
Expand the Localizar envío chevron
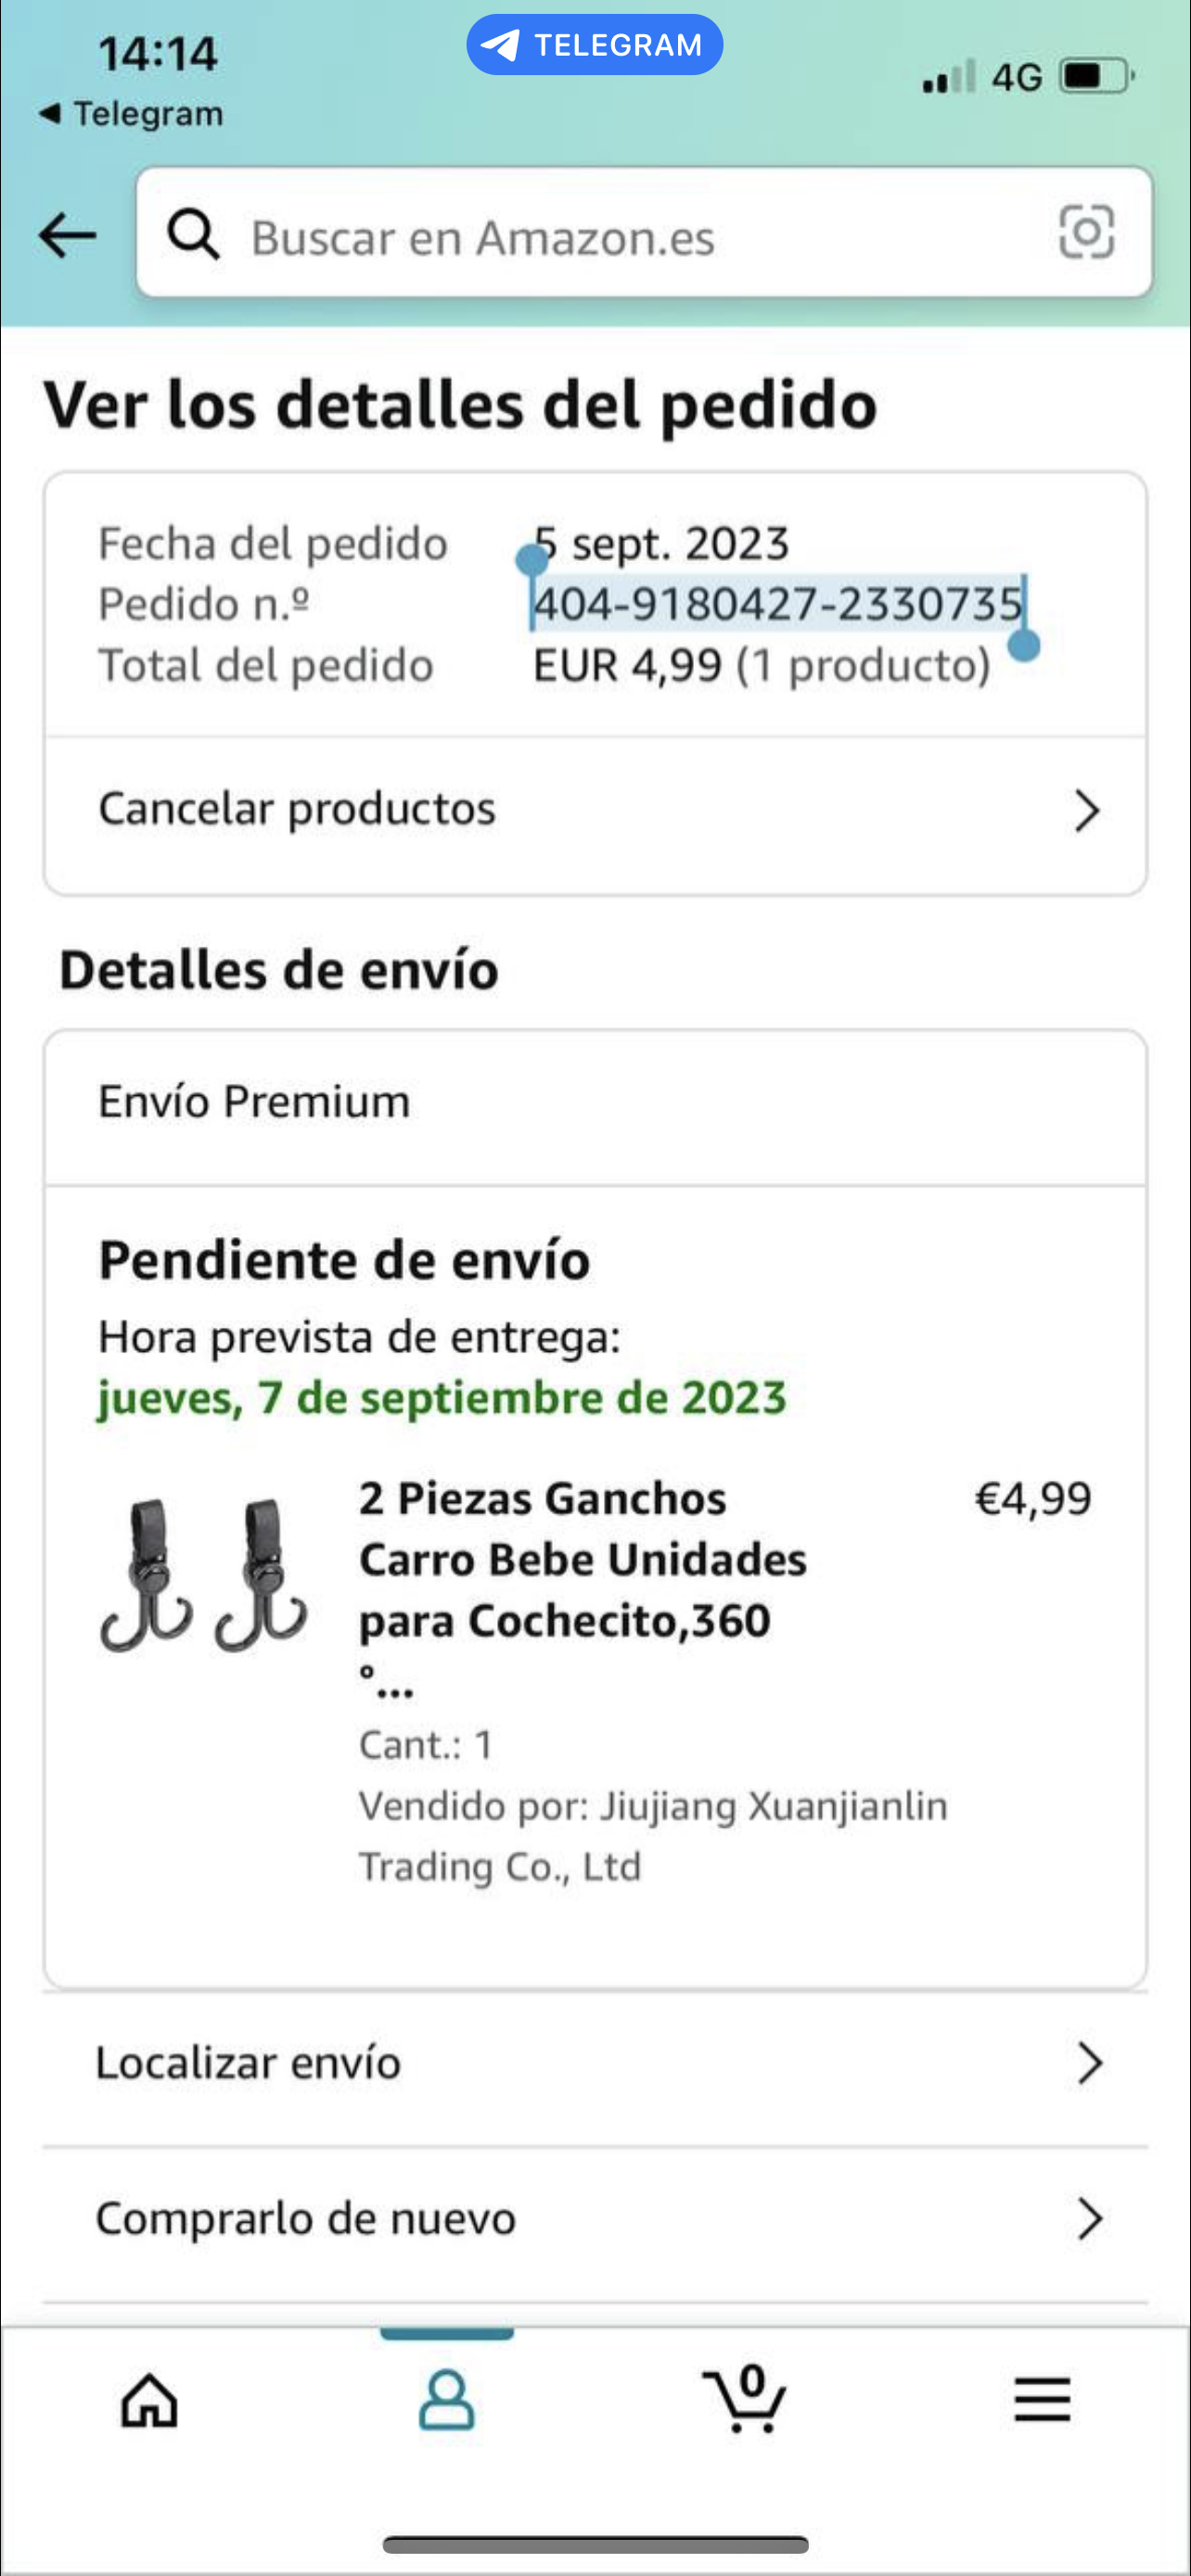[1089, 2063]
